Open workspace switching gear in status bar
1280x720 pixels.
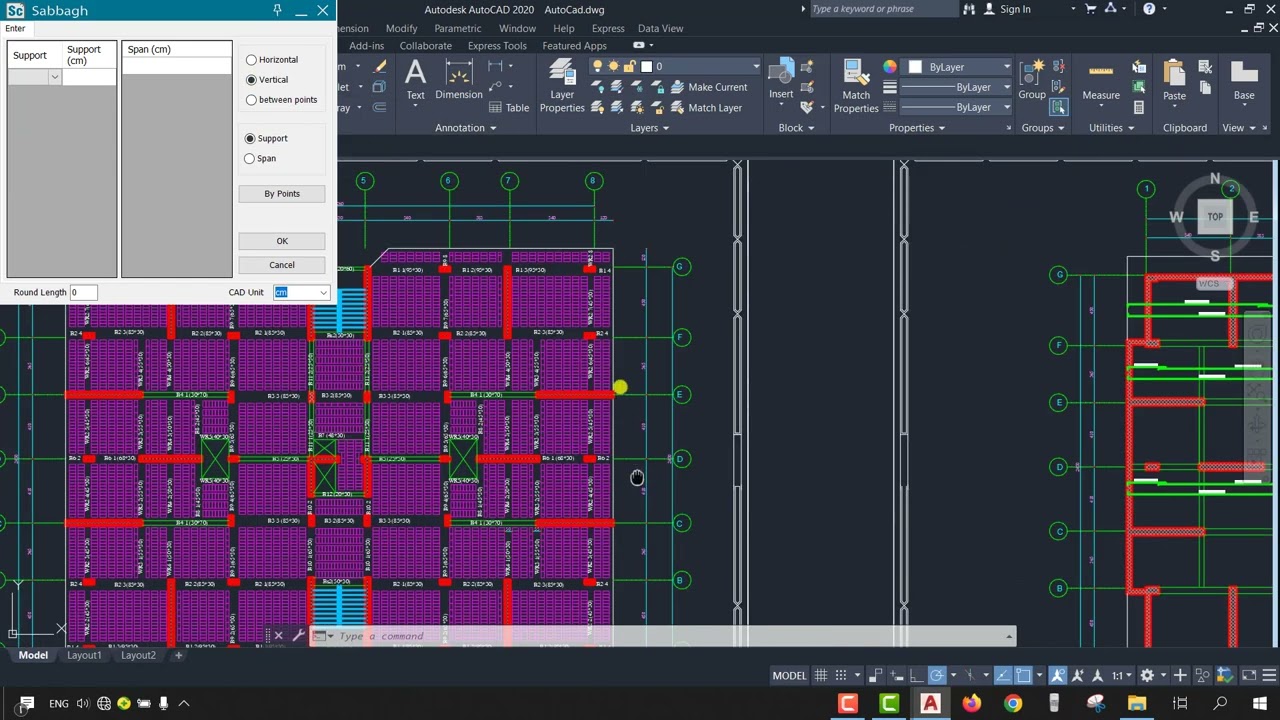pos(1148,675)
